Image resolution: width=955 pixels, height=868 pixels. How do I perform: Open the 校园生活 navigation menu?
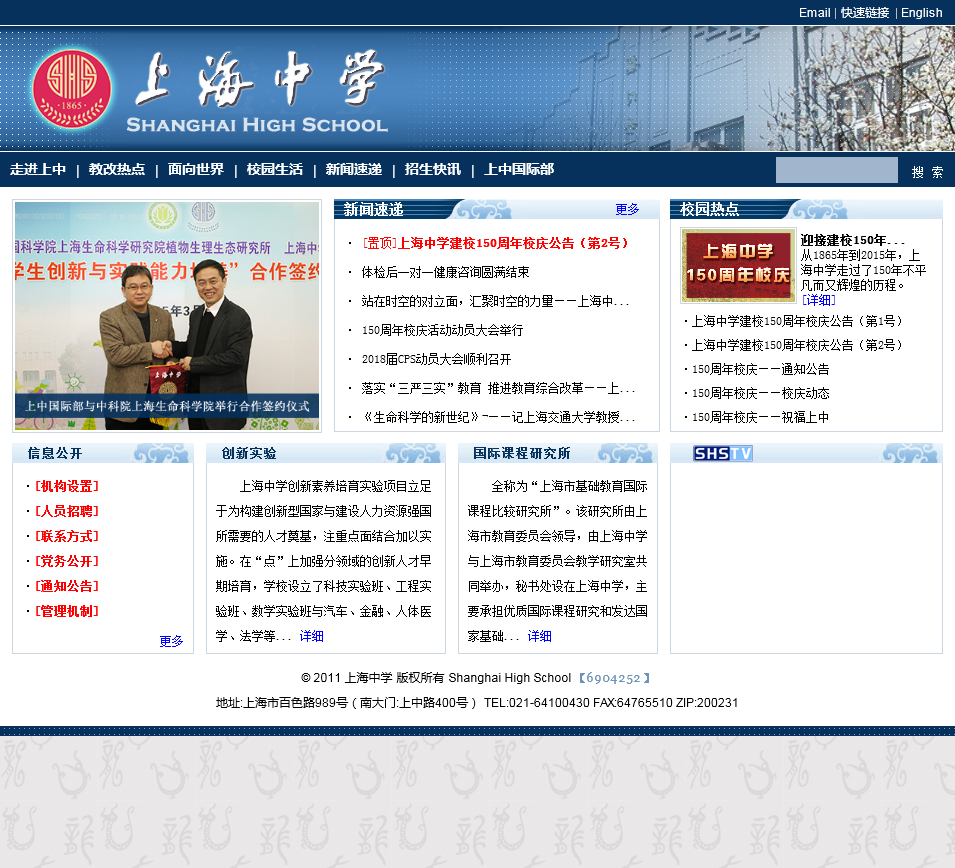(275, 169)
